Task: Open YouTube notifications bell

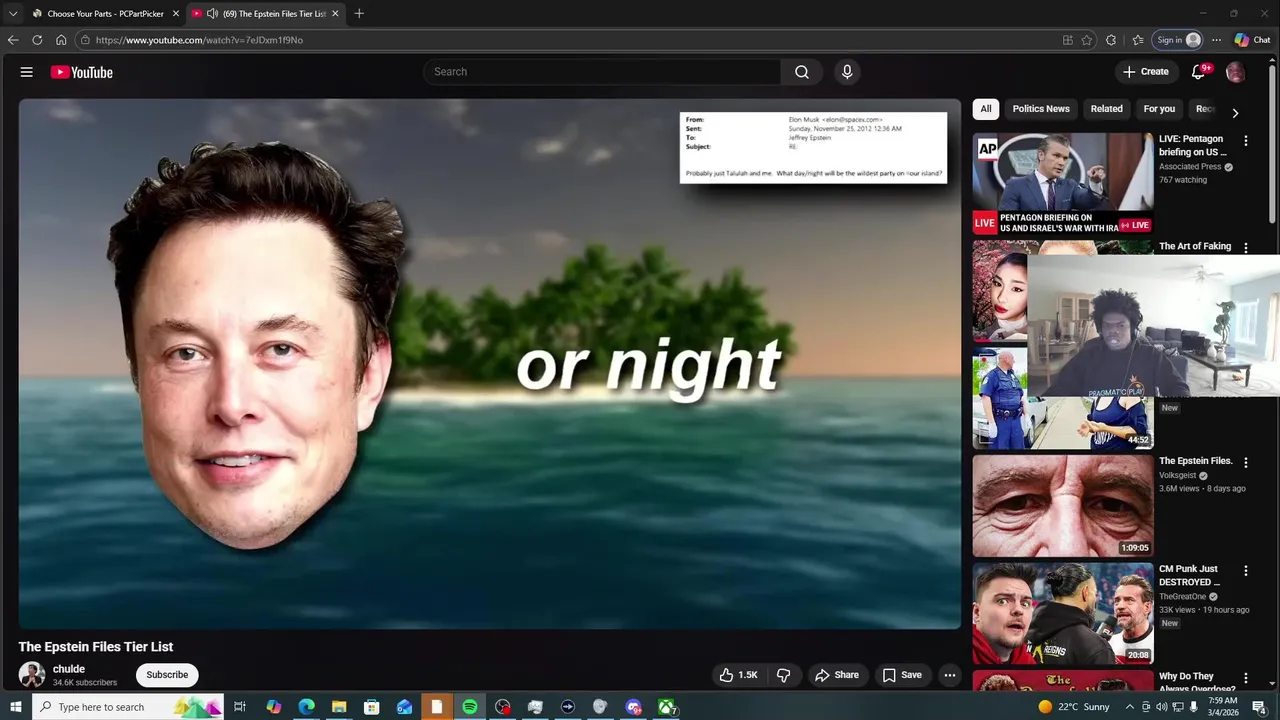Action: pos(1198,72)
